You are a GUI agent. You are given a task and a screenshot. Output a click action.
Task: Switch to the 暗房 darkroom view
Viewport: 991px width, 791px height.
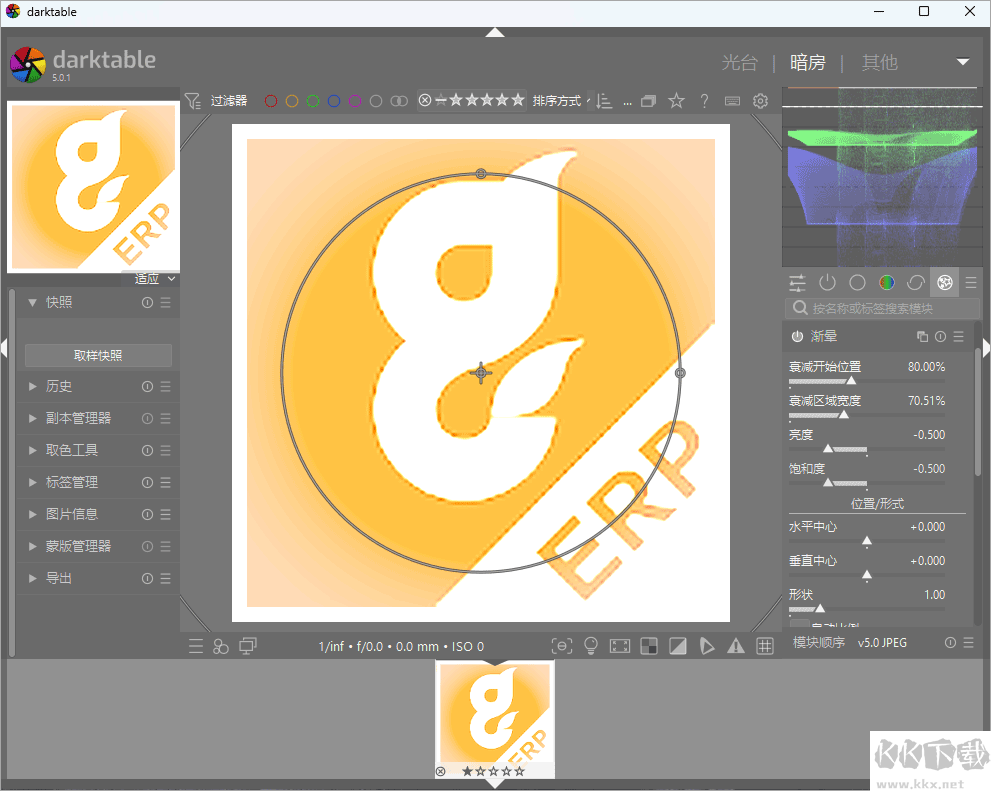[x=808, y=63]
